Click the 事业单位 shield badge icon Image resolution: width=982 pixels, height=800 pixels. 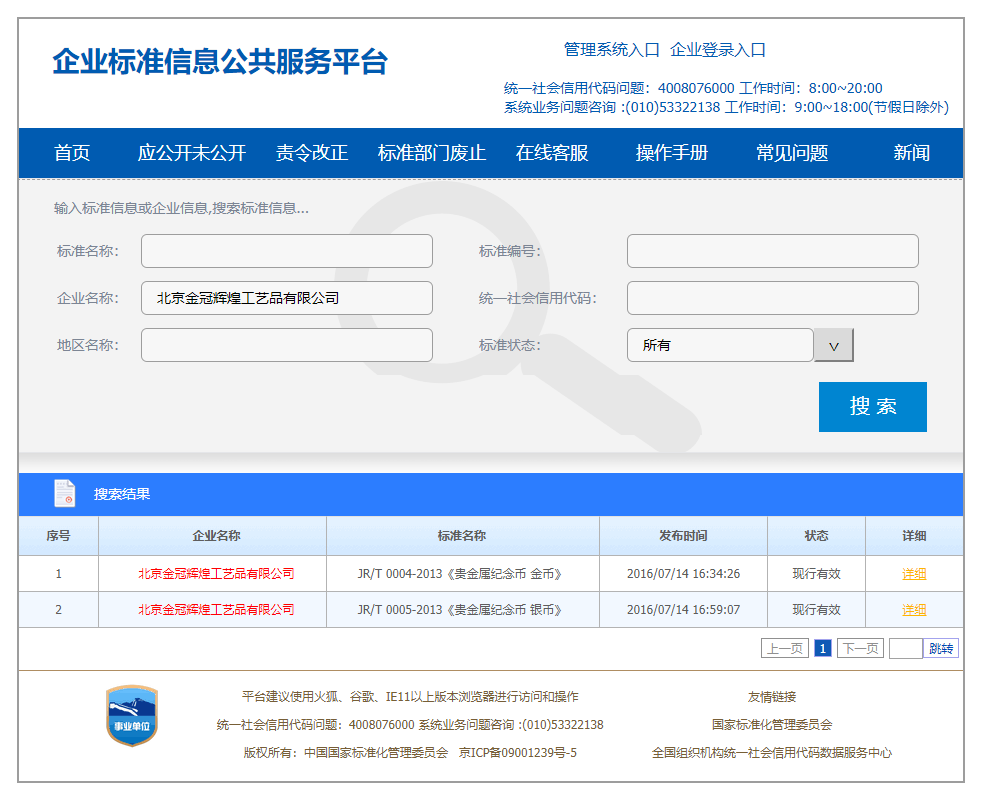tap(132, 716)
